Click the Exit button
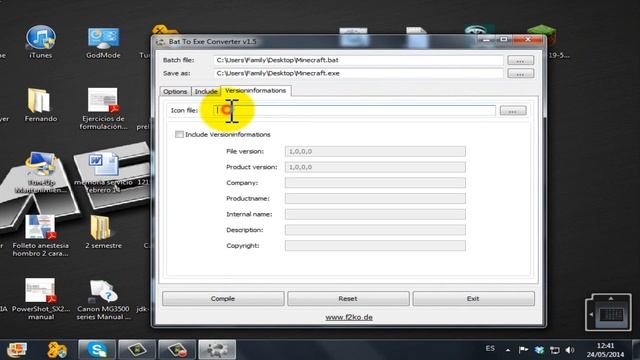640x360 pixels. [473, 298]
